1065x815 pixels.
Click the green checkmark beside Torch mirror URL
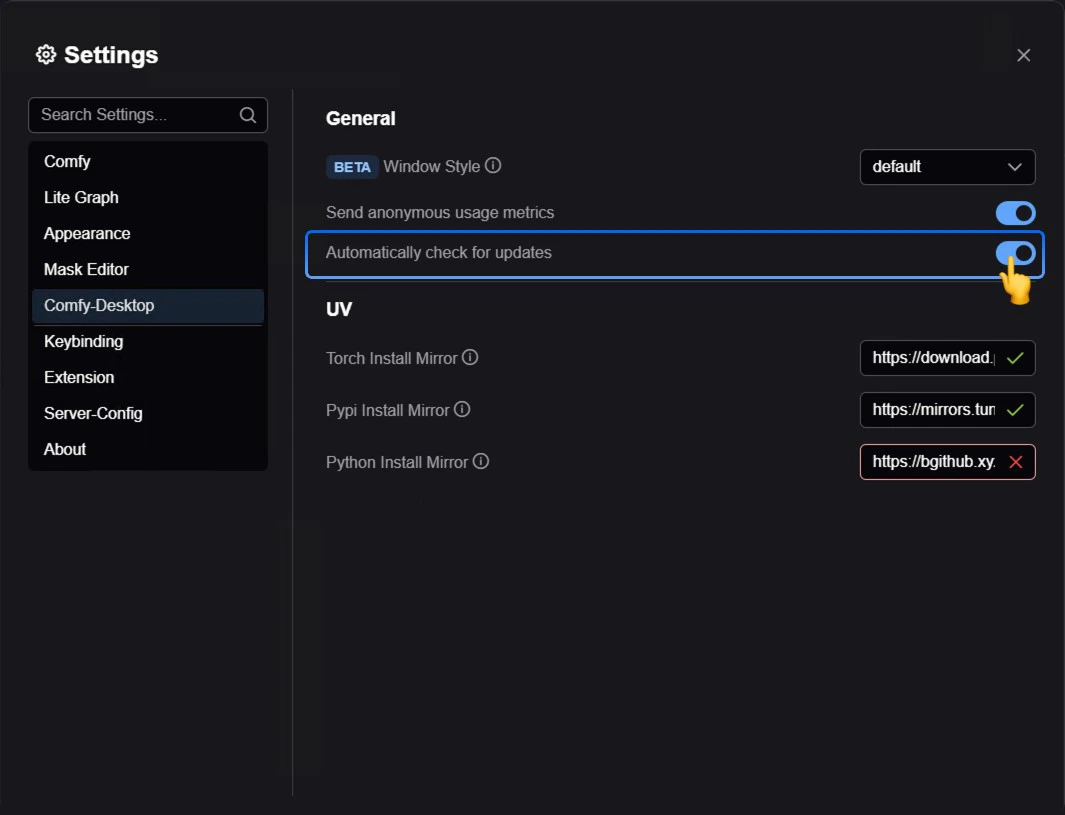pyautogui.click(x=1017, y=357)
